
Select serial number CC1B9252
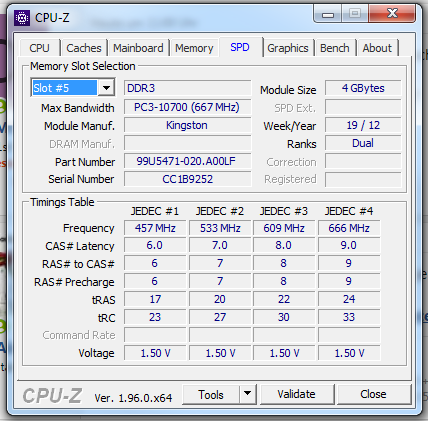187,179
